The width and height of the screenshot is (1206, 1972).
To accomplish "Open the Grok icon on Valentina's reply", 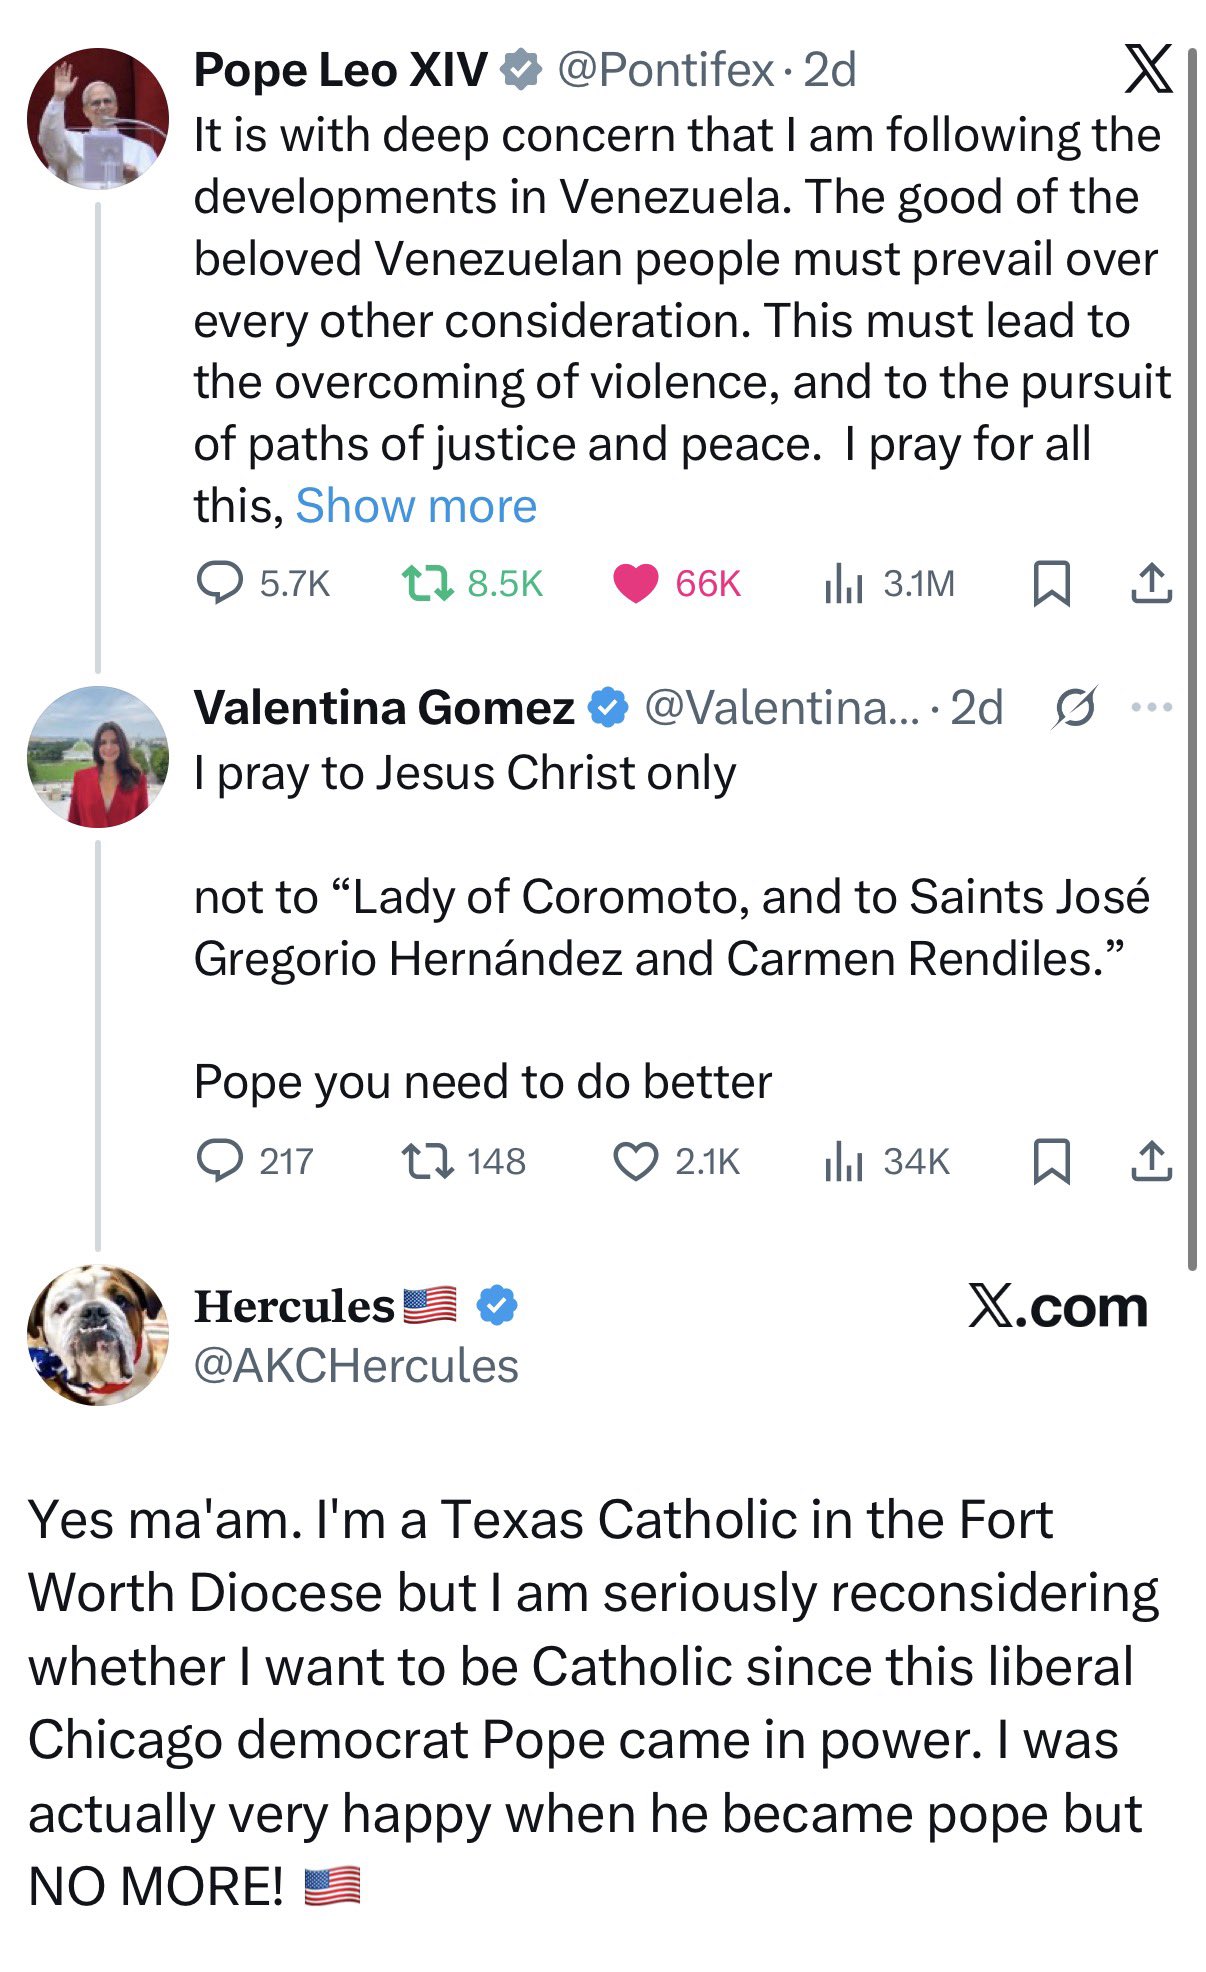I will pos(1075,708).
